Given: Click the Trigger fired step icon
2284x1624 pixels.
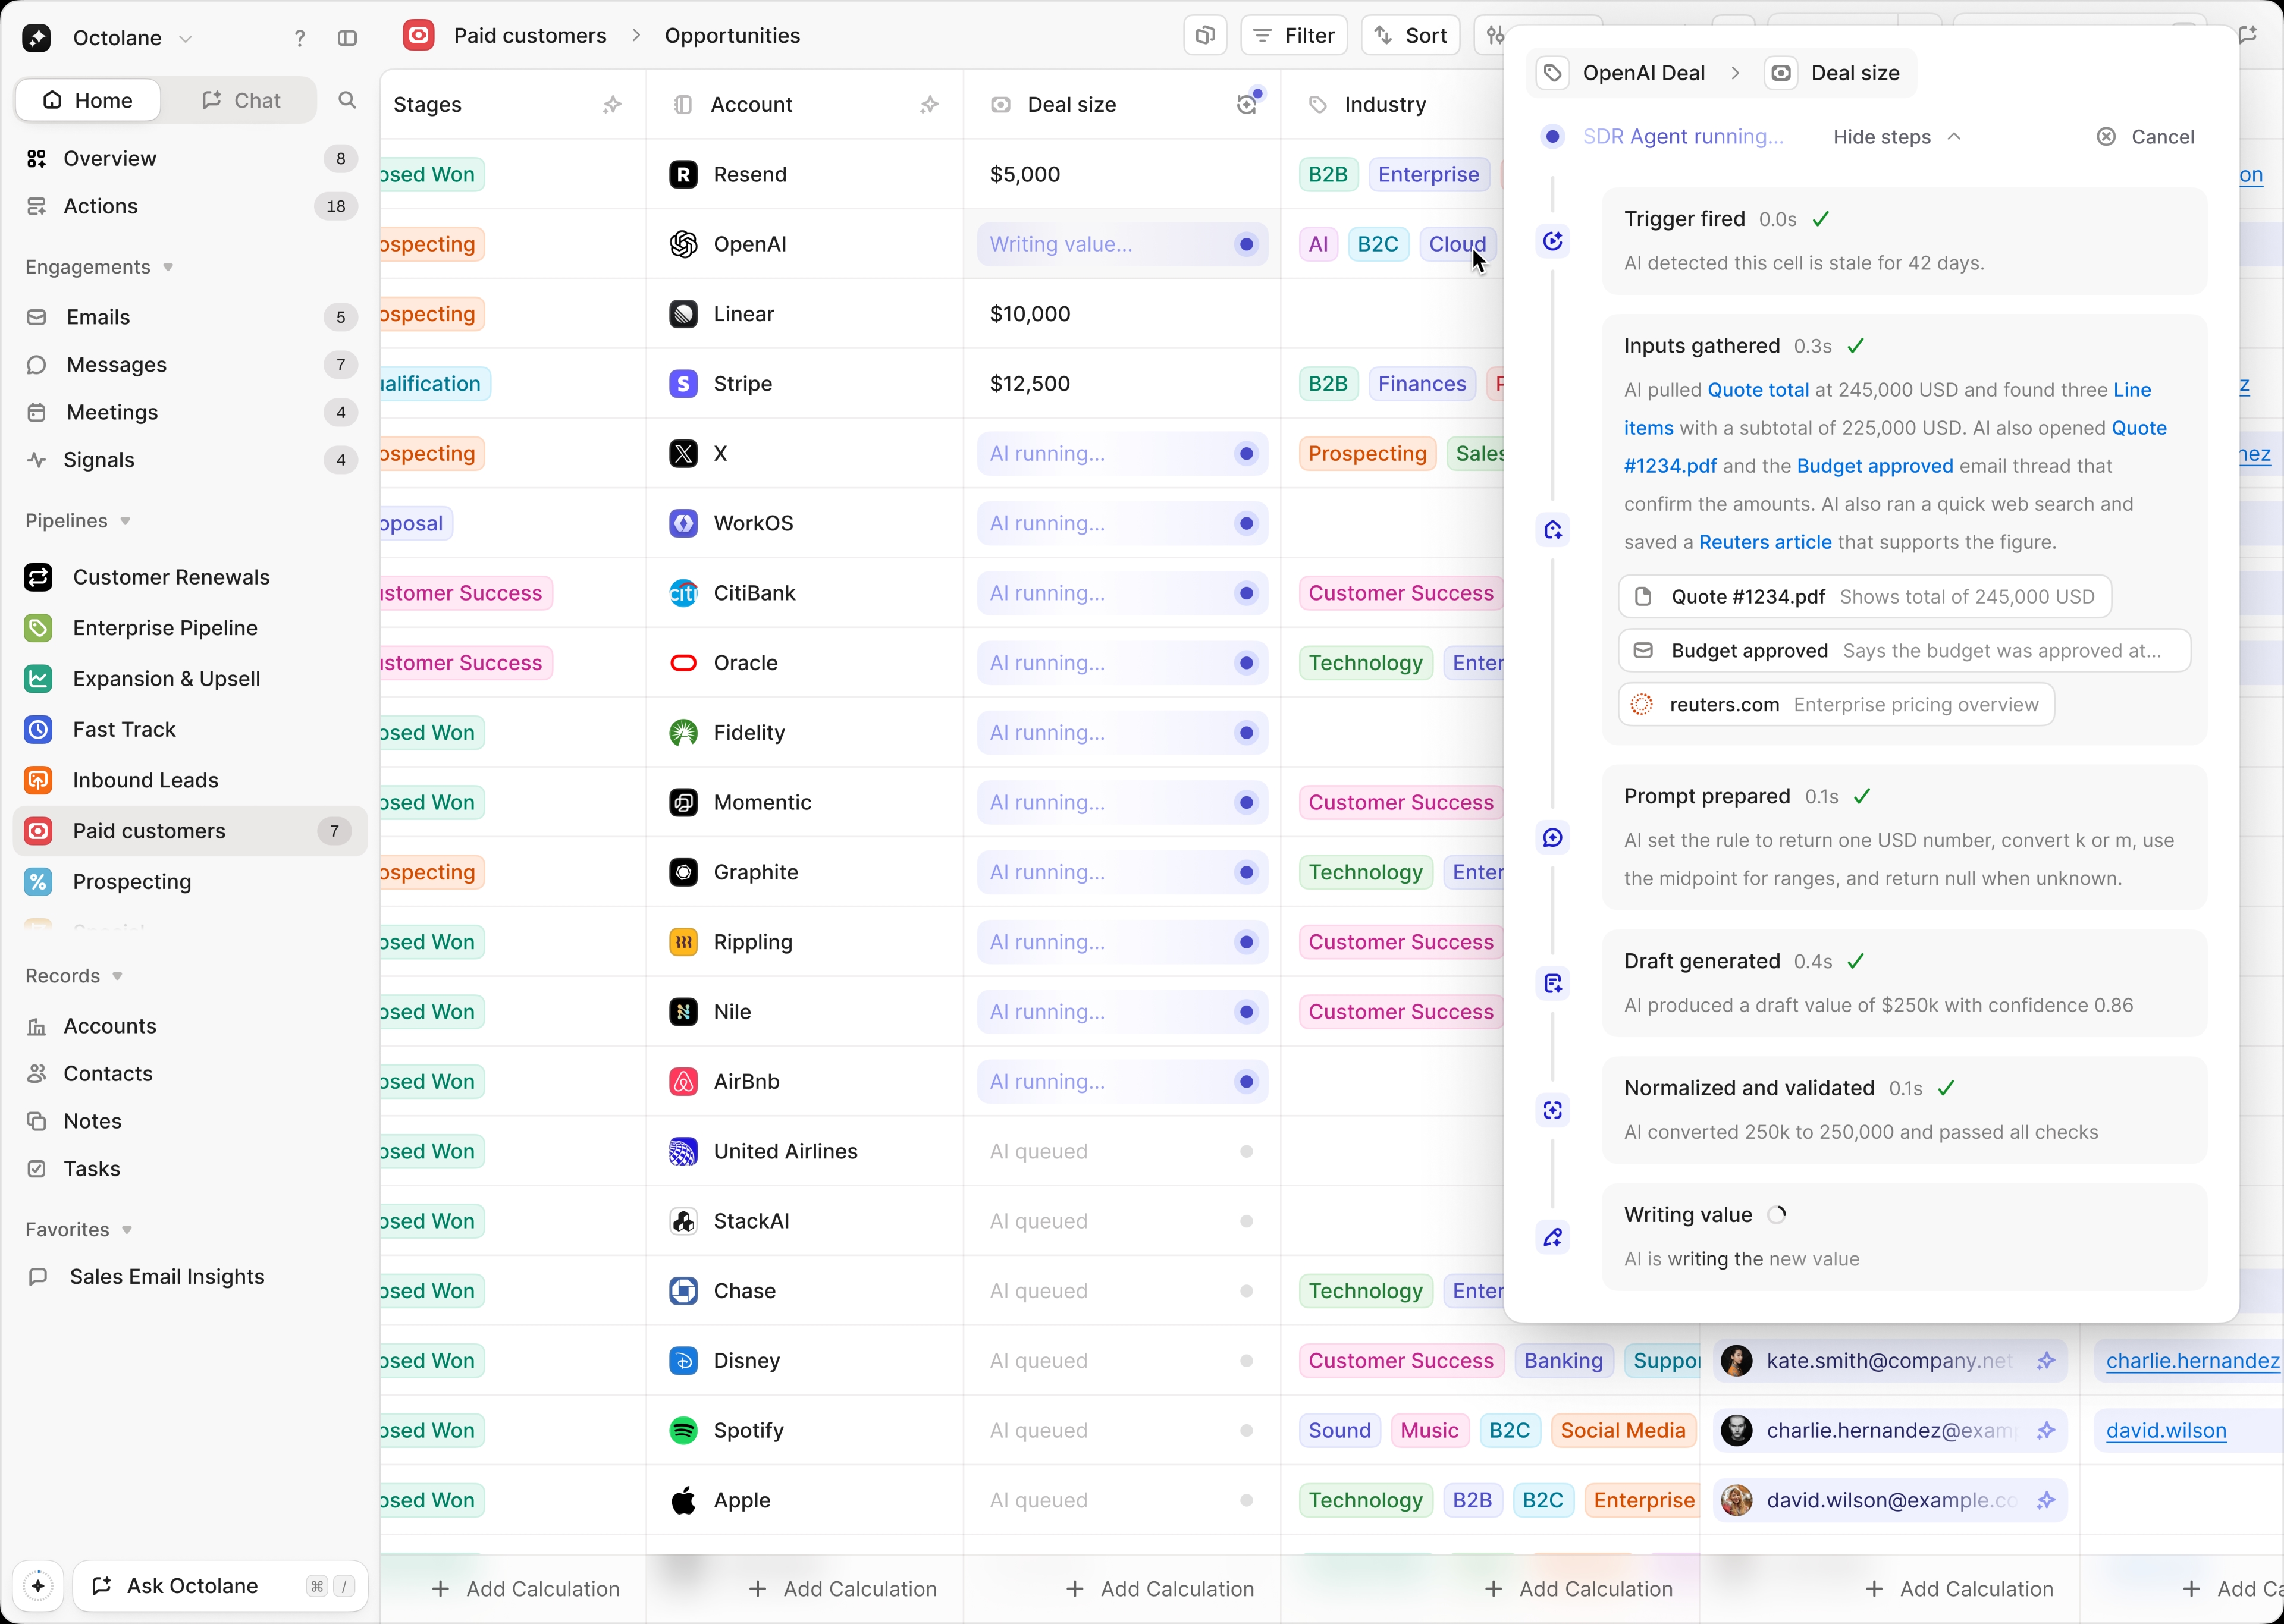Looking at the screenshot, I should [1552, 241].
